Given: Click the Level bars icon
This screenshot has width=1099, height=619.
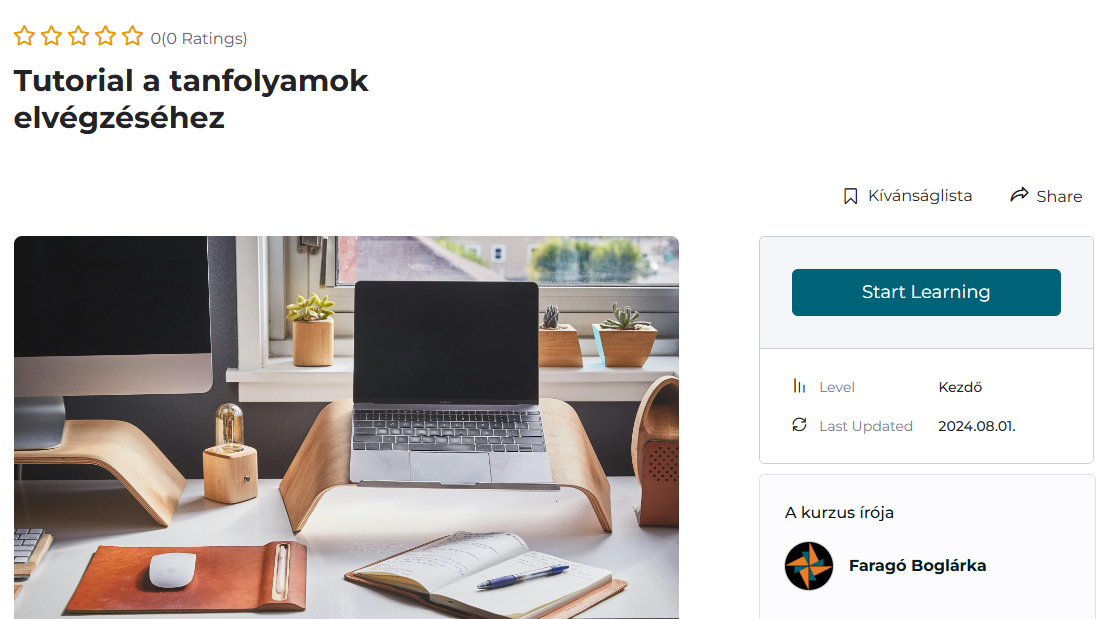Looking at the screenshot, I should (799, 386).
